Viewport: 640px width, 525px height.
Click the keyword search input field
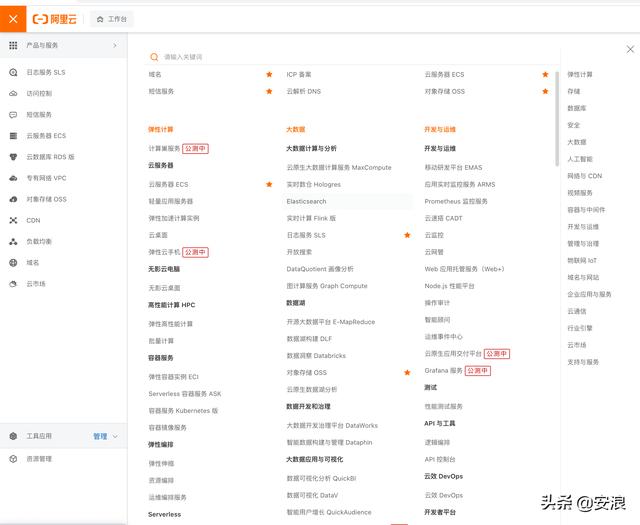(x=351, y=57)
